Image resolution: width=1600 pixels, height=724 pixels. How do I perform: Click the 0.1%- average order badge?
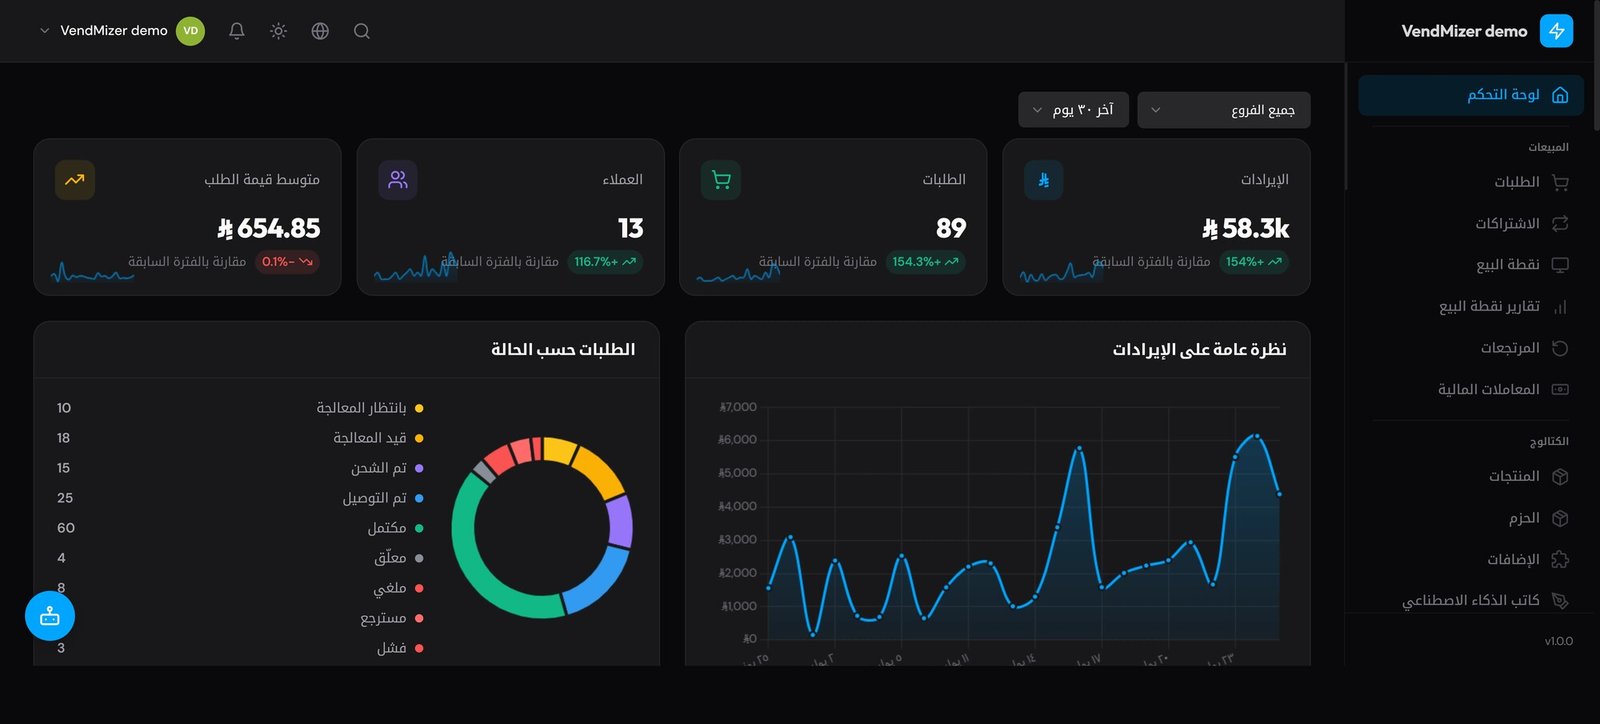coord(288,262)
